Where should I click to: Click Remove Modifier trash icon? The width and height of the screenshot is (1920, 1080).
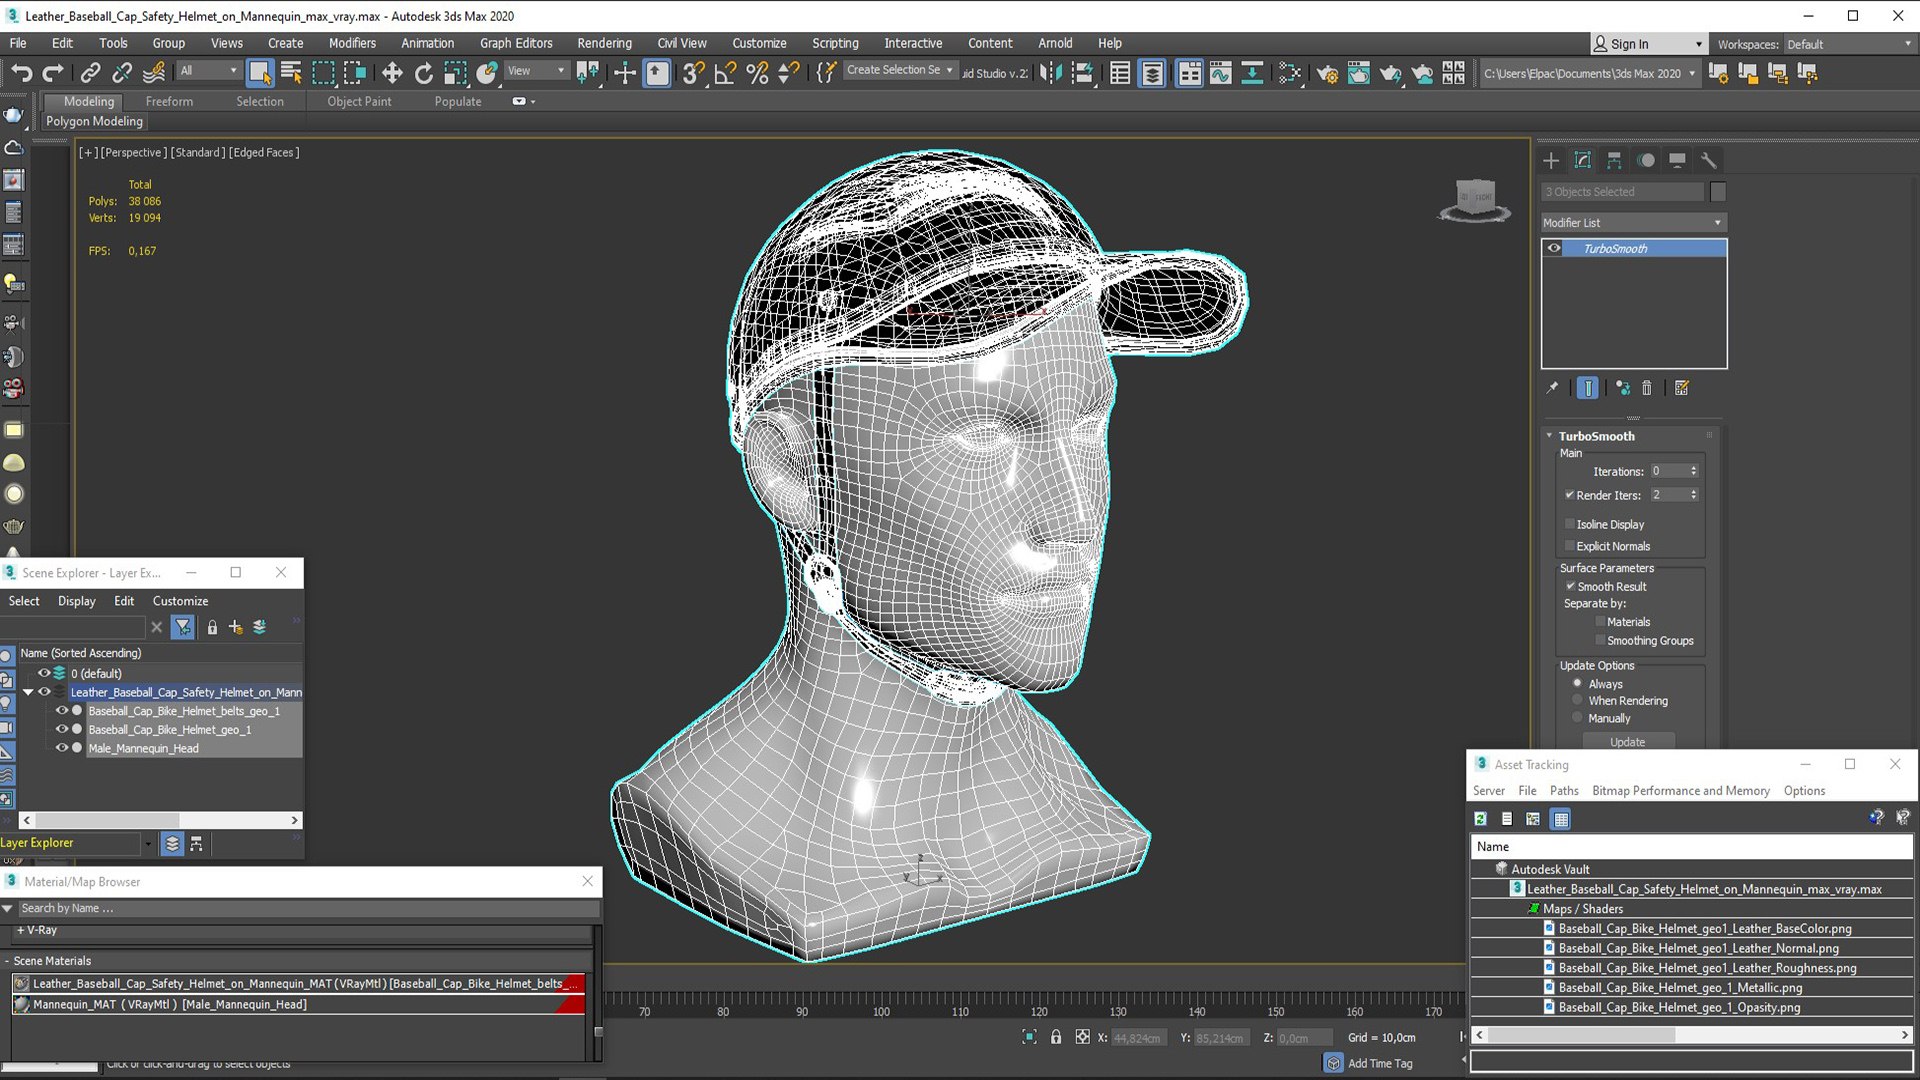(1647, 388)
